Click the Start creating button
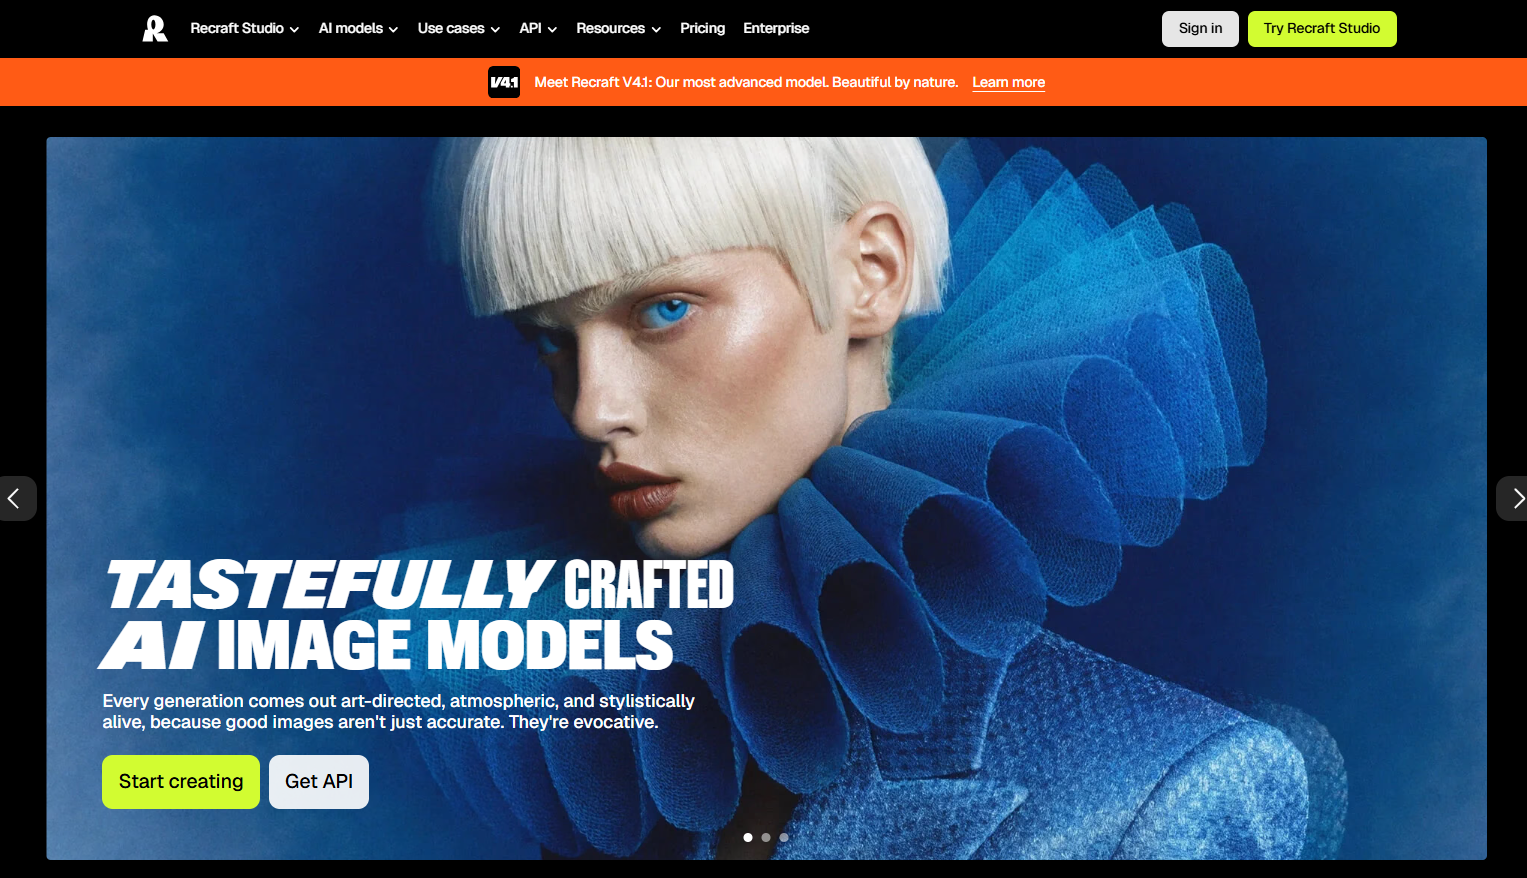The width and height of the screenshot is (1527, 878). click(181, 782)
